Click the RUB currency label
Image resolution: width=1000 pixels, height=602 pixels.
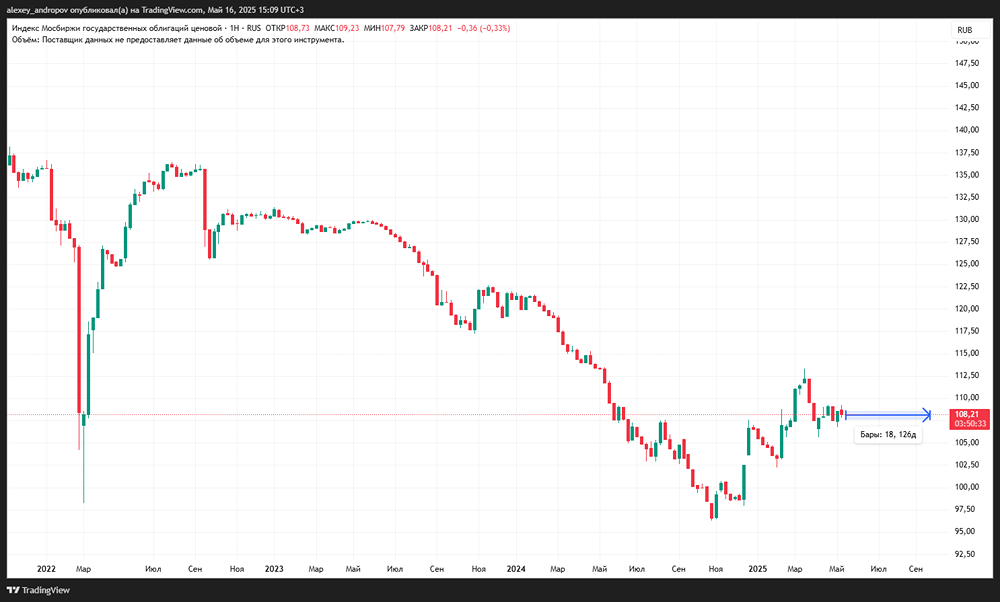[965, 30]
